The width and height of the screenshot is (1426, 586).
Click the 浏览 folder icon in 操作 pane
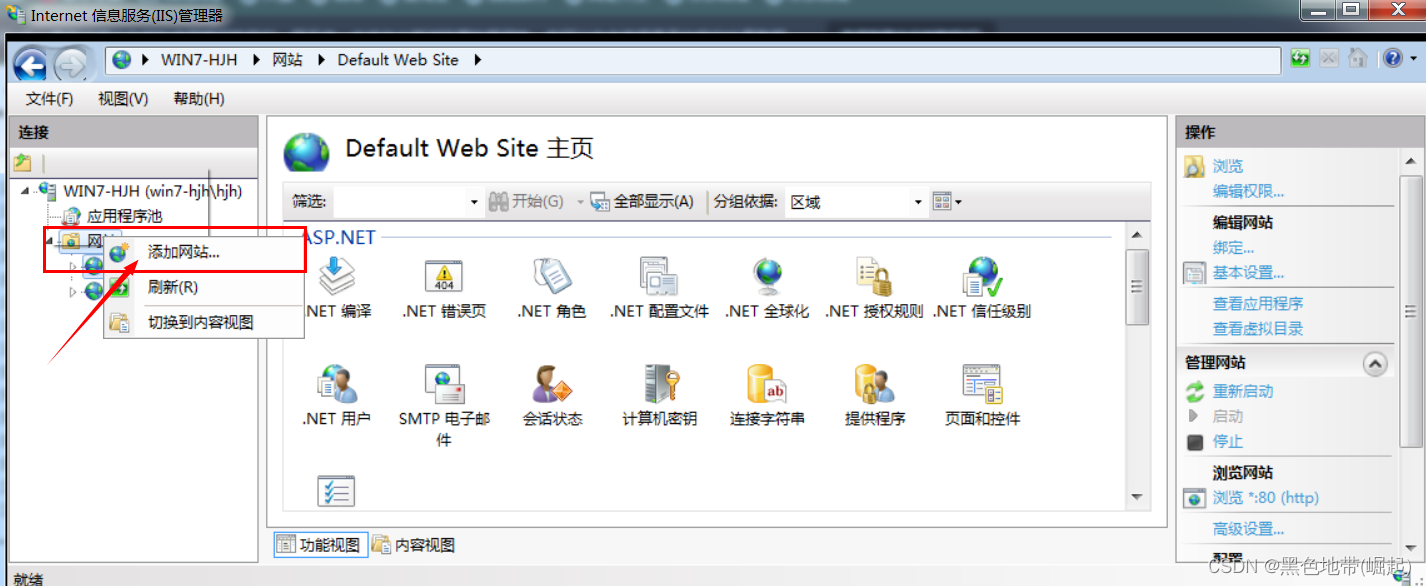pos(1194,166)
